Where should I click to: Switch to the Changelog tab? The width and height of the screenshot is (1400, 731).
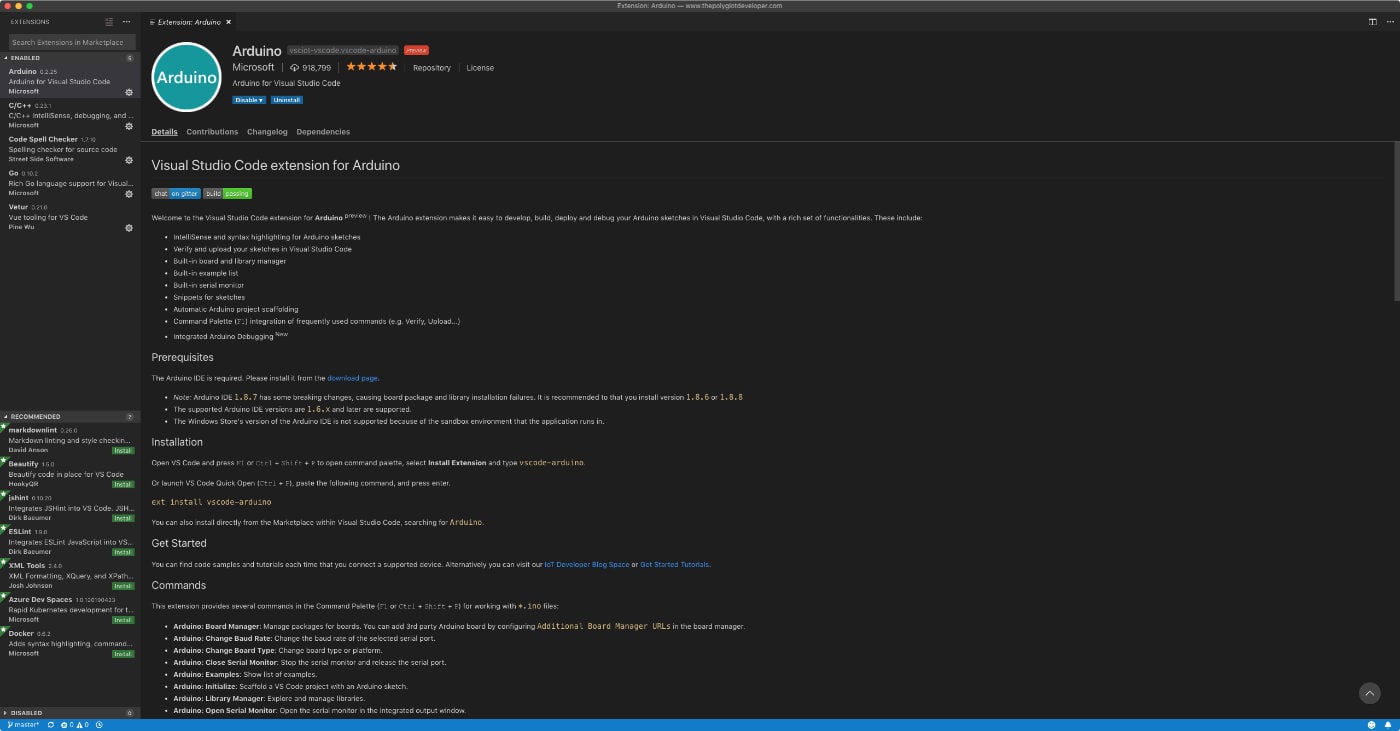[267, 132]
